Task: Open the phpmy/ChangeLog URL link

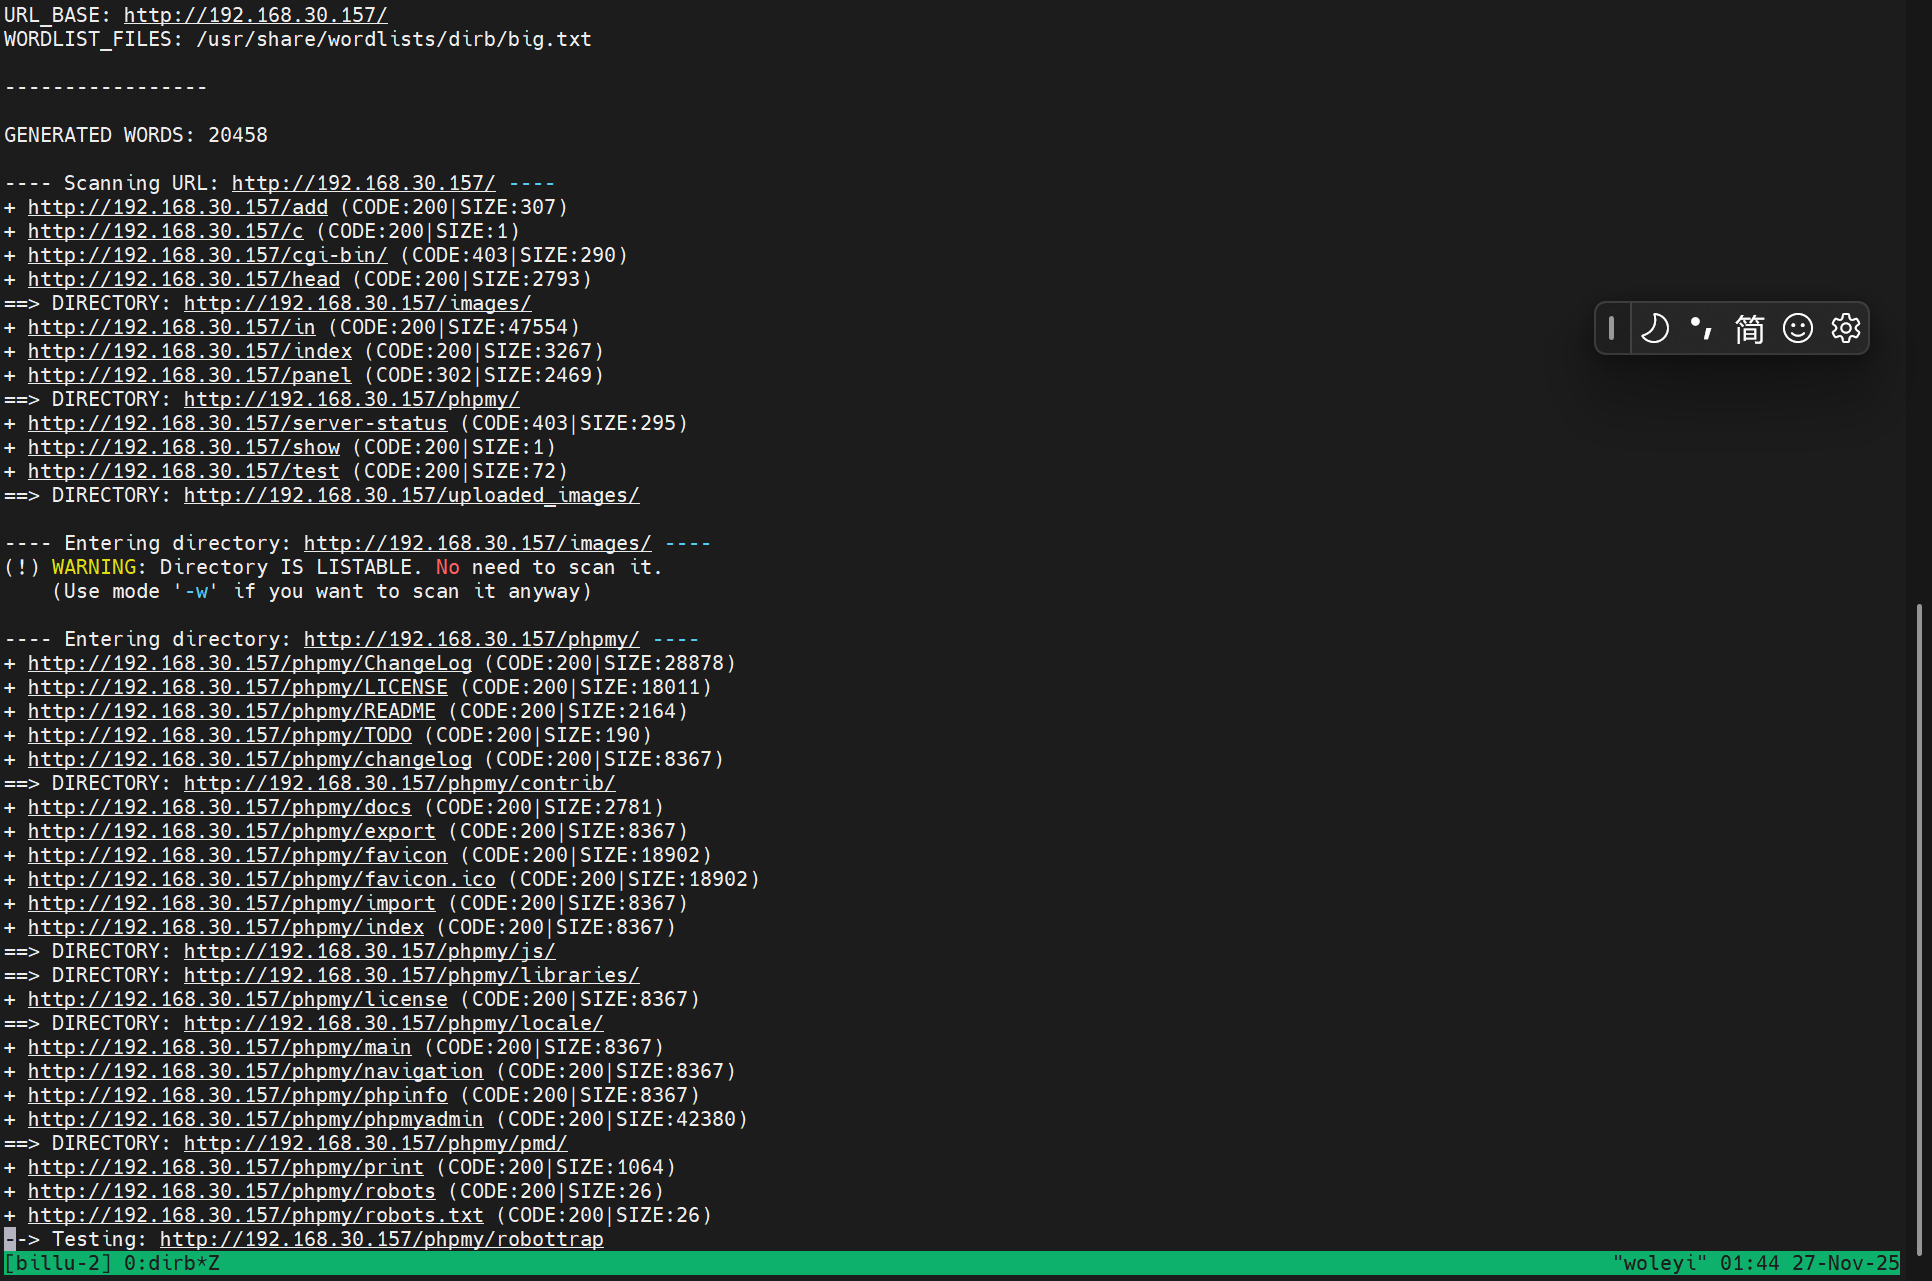Action: (249, 663)
